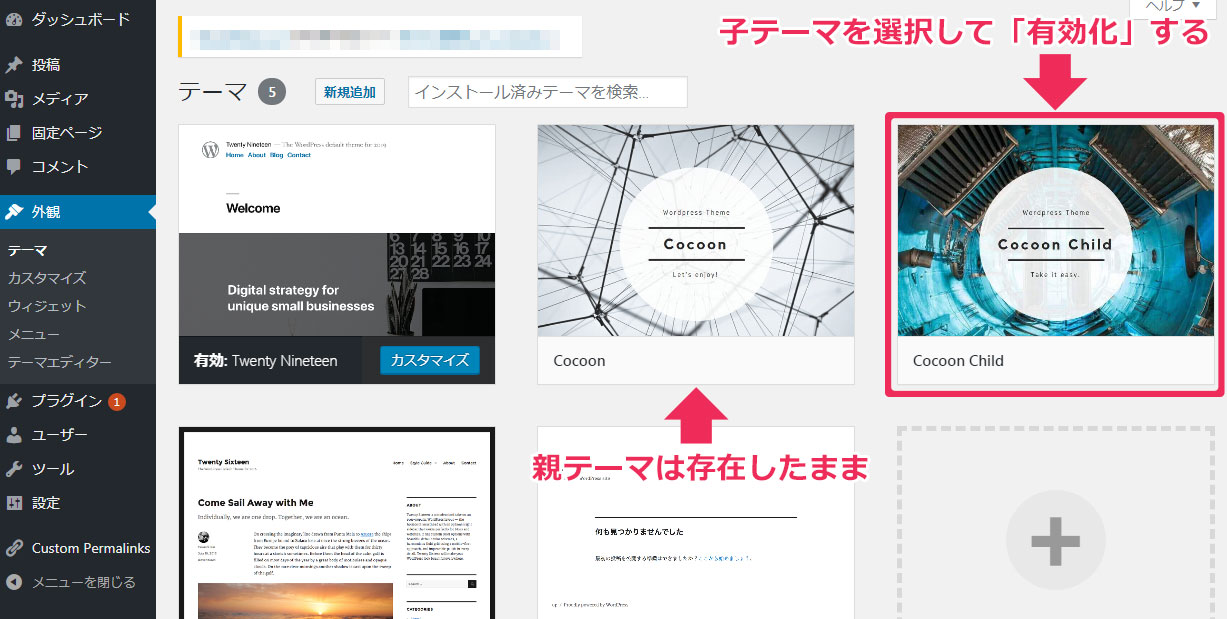Open カスタマイズ in the Appearance submenu

coord(47,278)
